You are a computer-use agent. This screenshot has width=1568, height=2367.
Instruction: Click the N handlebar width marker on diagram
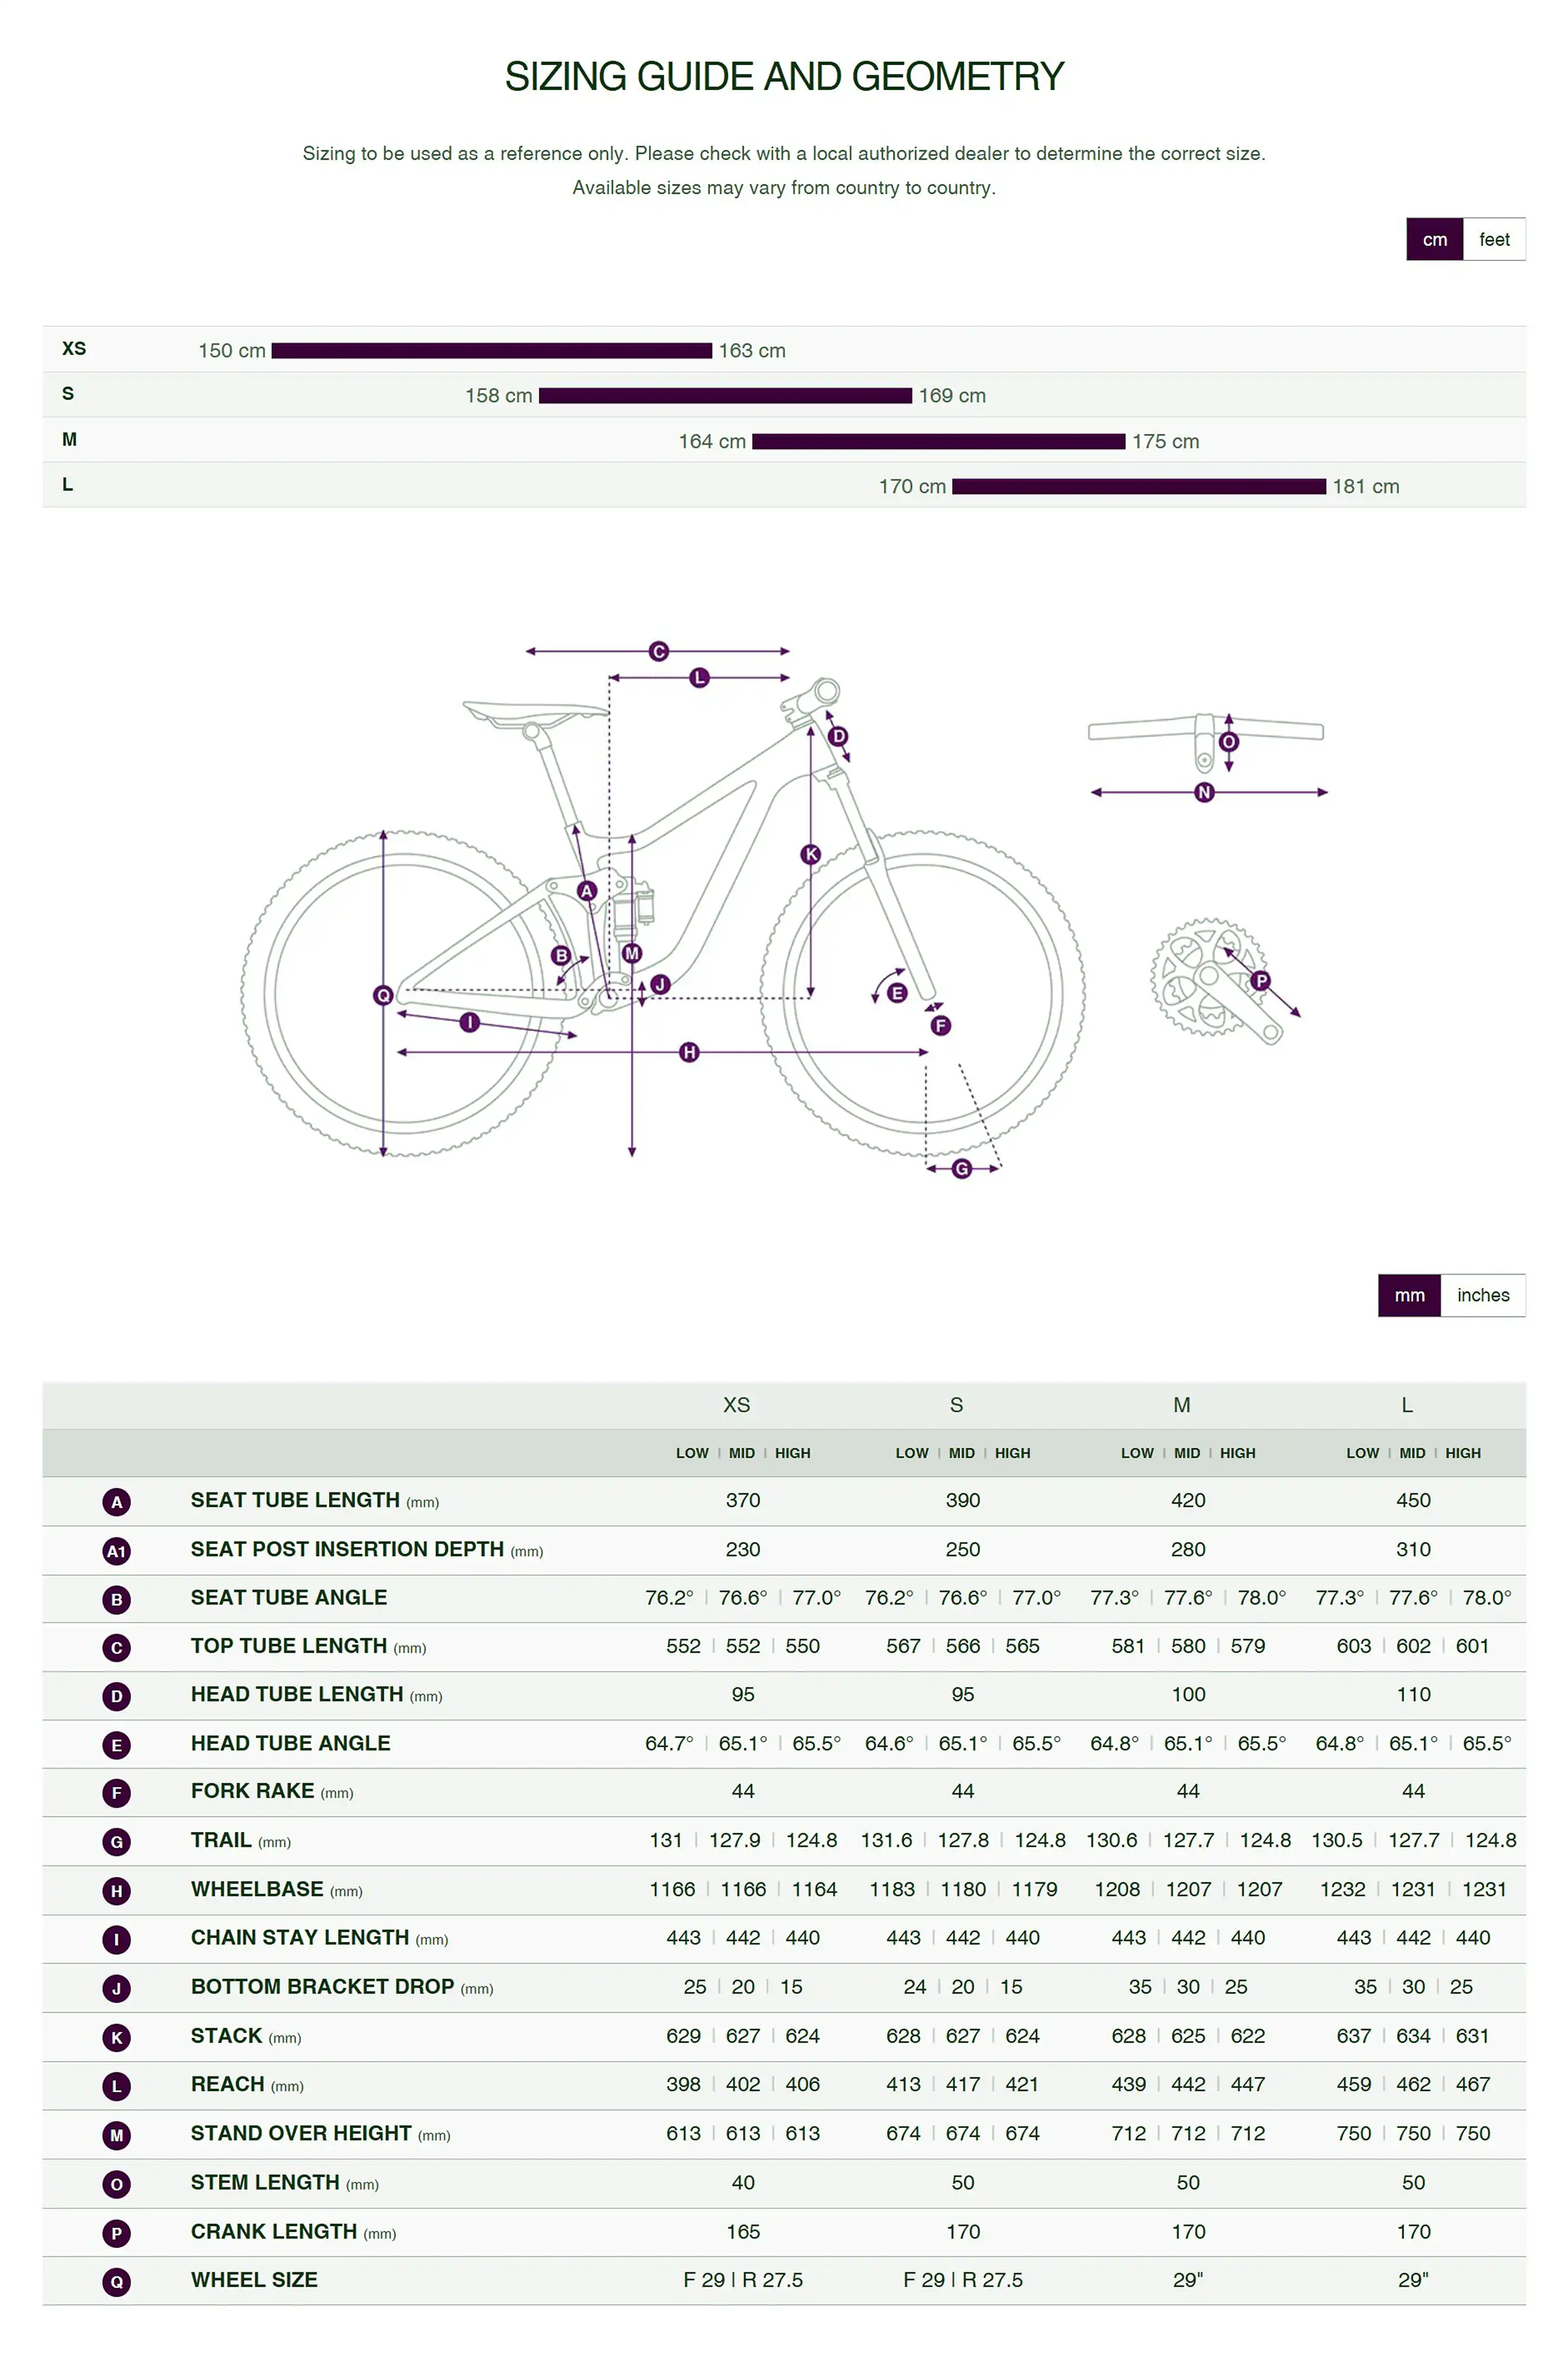tap(1204, 792)
